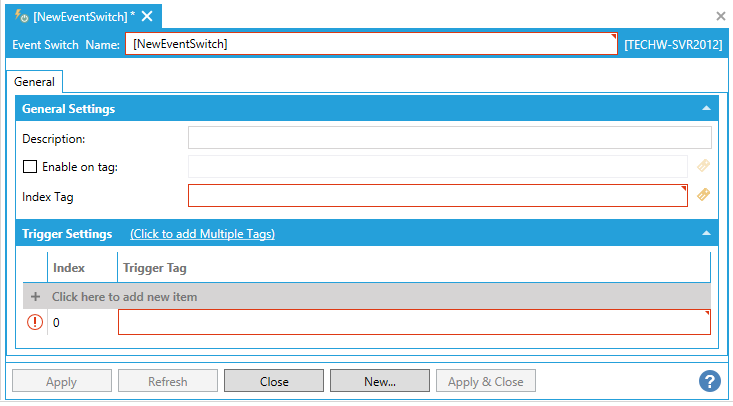Viewport: 733px width, 406px height.
Task: Focus the Index Tag input field
Action: point(437,196)
